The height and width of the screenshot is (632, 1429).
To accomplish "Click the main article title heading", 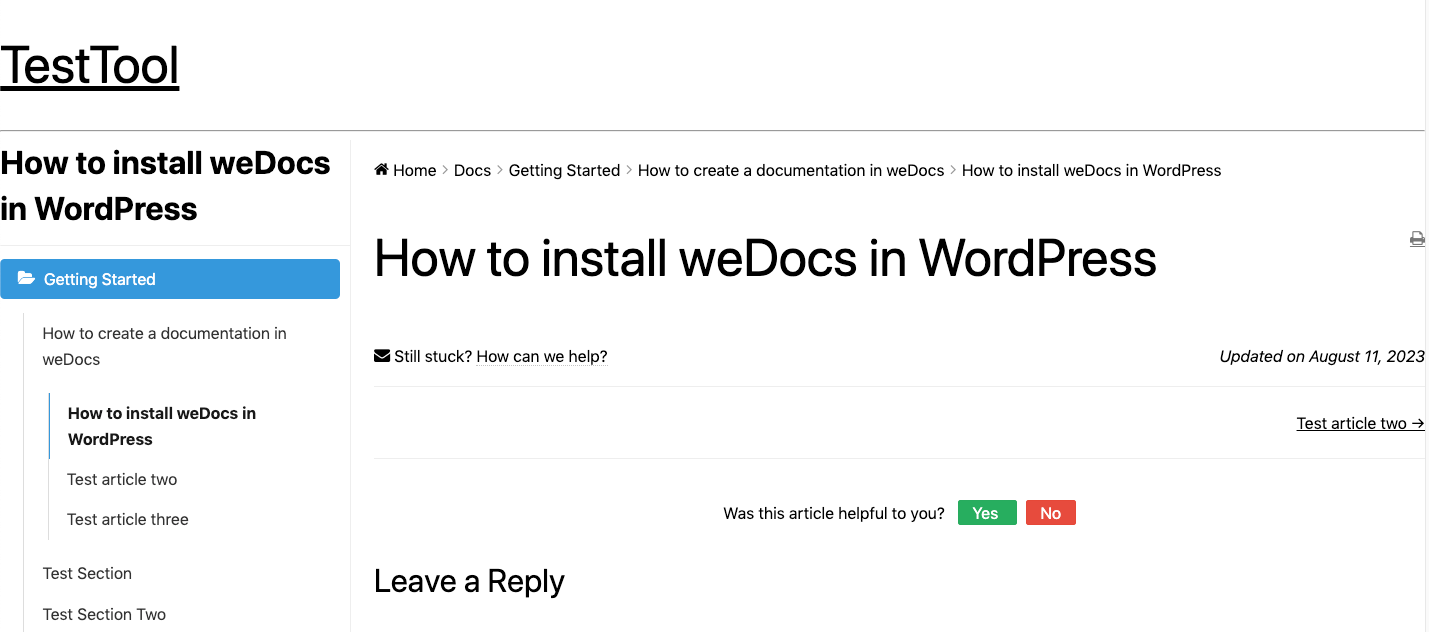I will click(765, 259).
